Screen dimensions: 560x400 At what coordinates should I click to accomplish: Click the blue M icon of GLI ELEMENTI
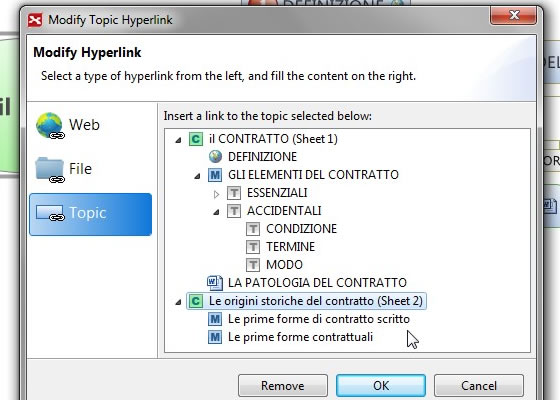pos(215,175)
